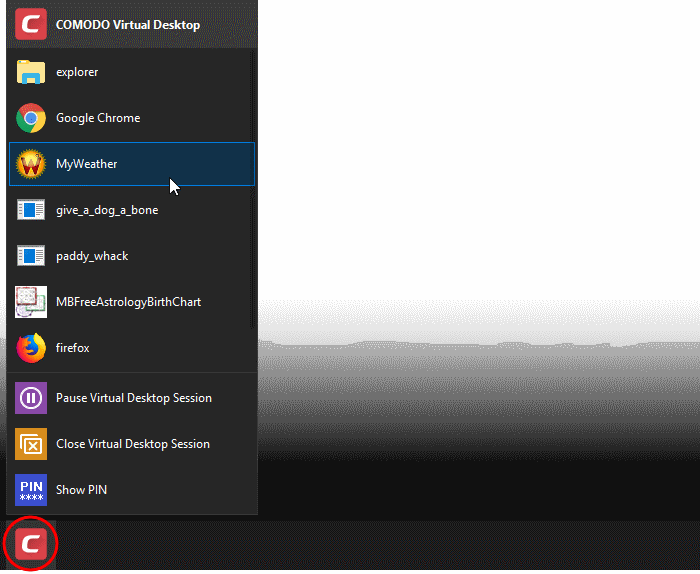
Task: Click the MBFreeAstrologyBirthChart icon
Action: (x=31, y=302)
